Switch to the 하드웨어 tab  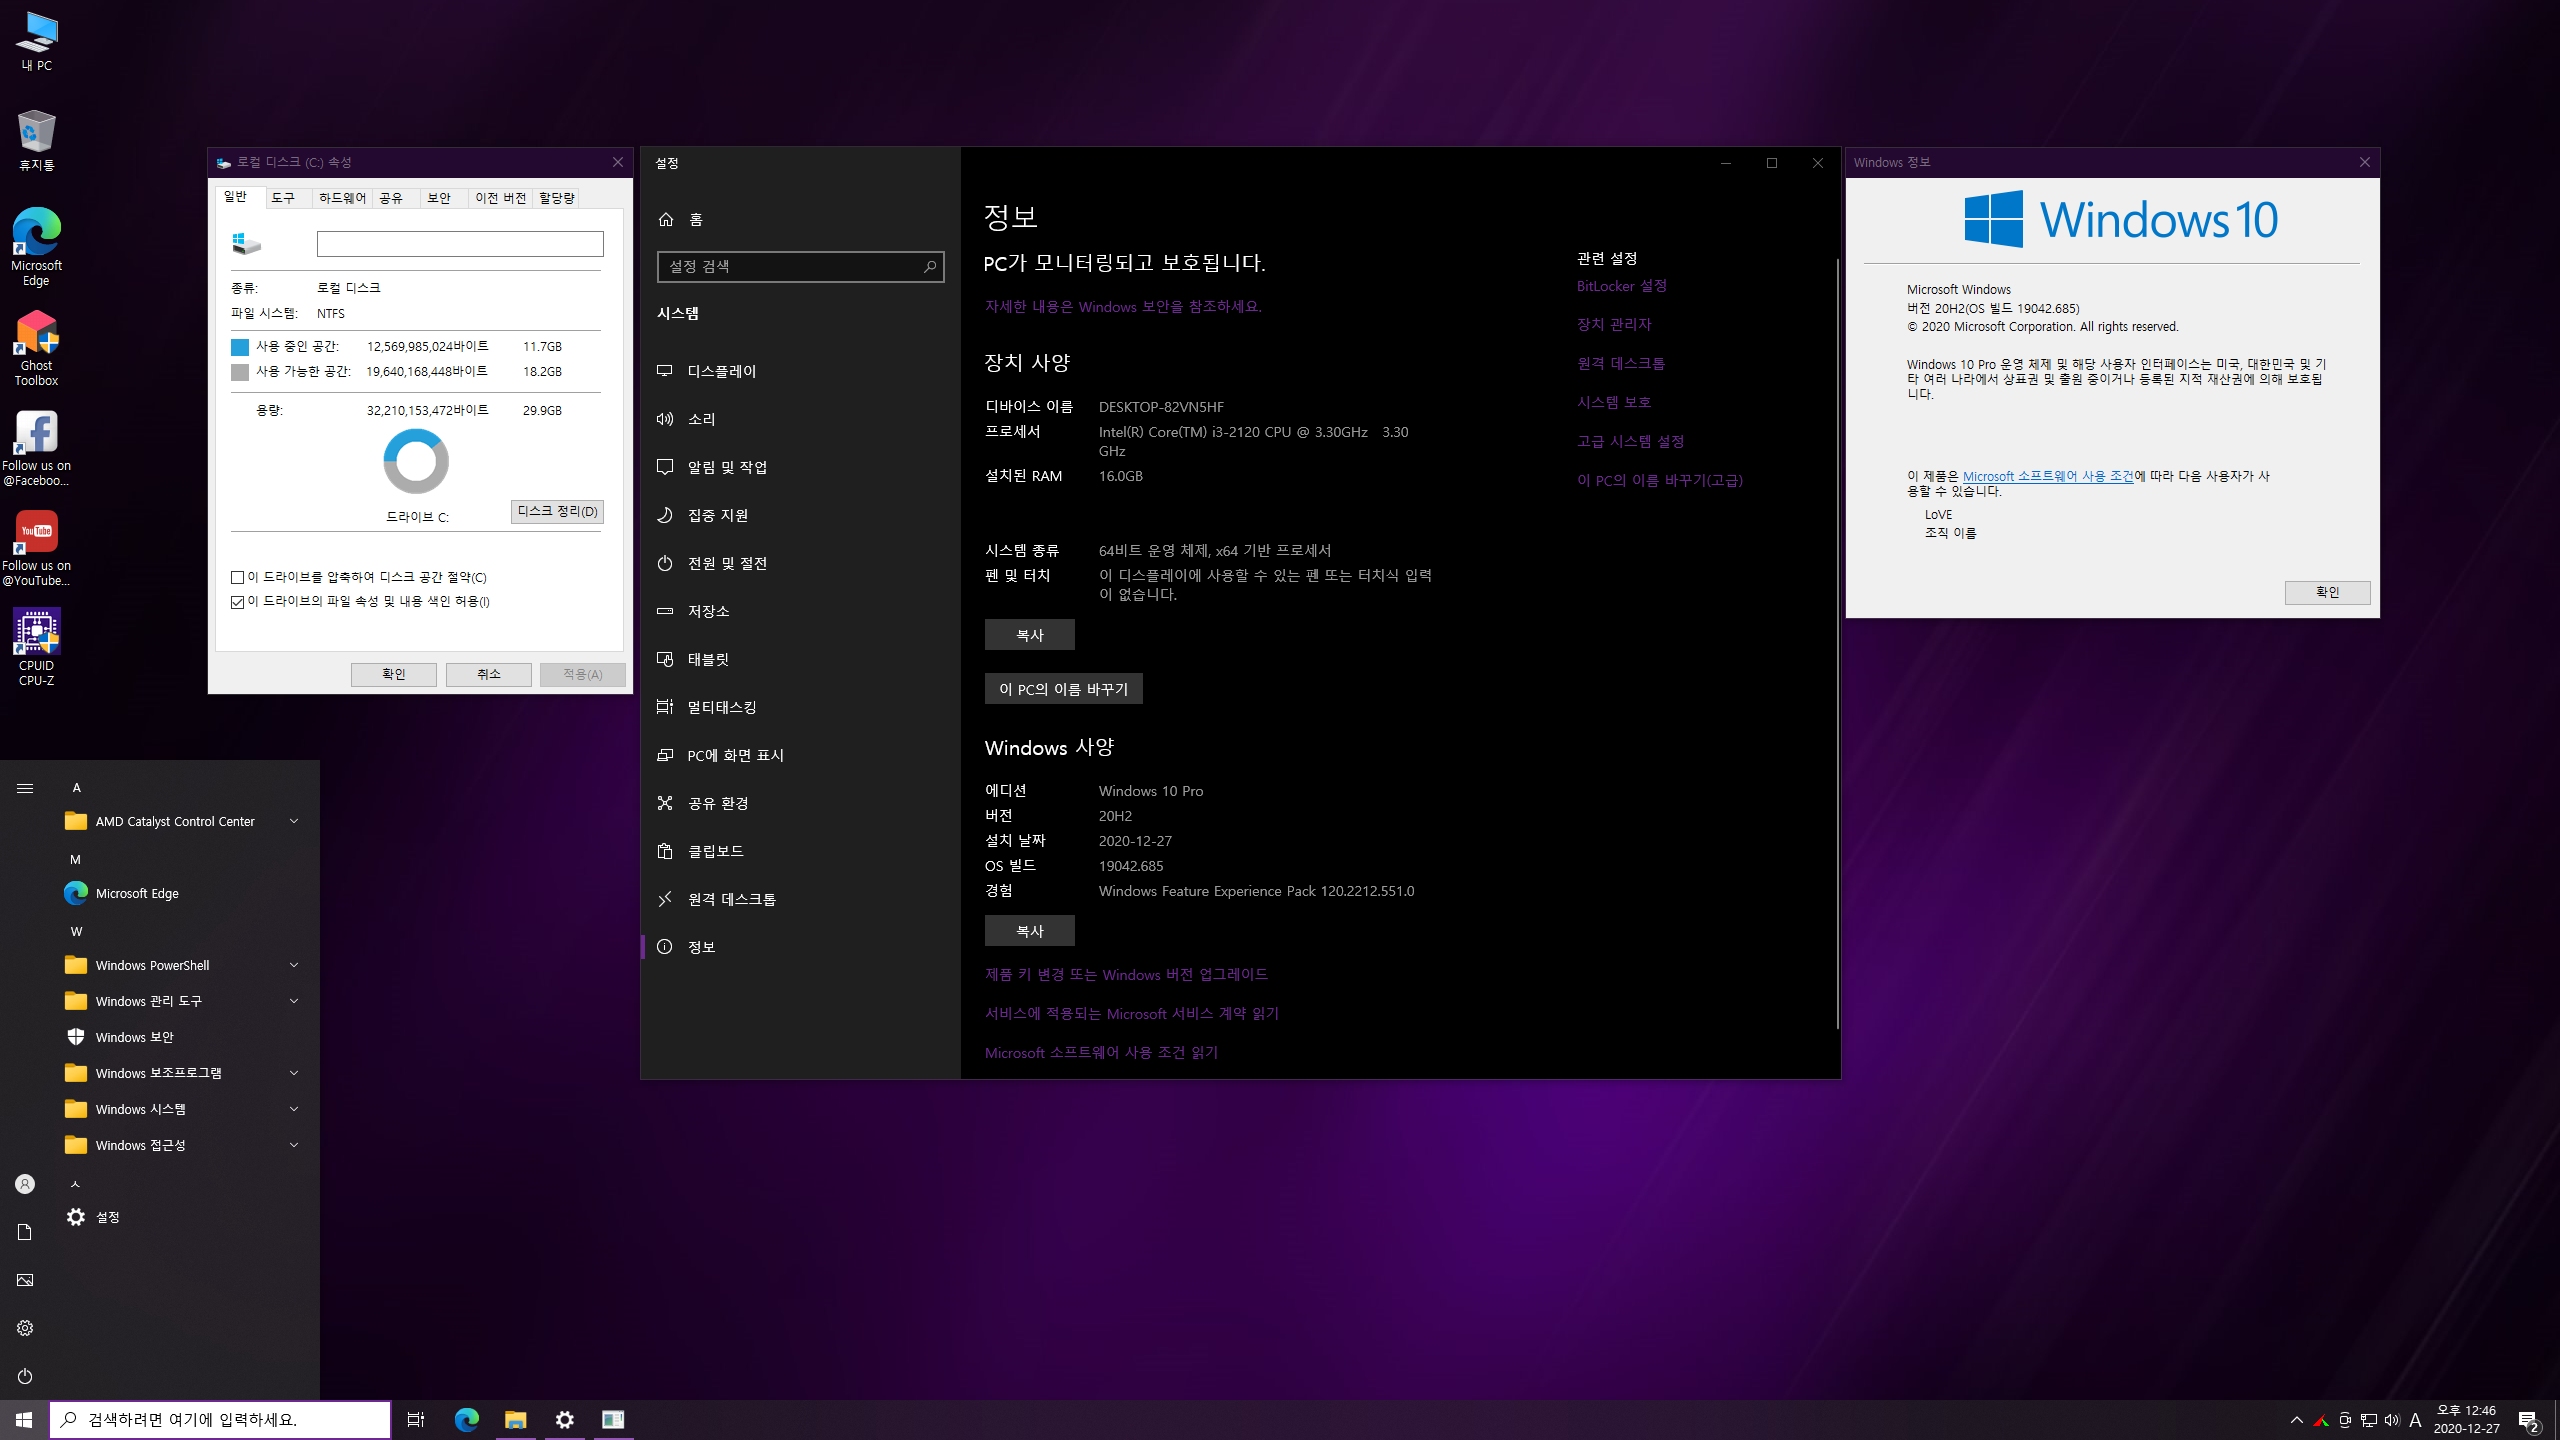click(342, 198)
